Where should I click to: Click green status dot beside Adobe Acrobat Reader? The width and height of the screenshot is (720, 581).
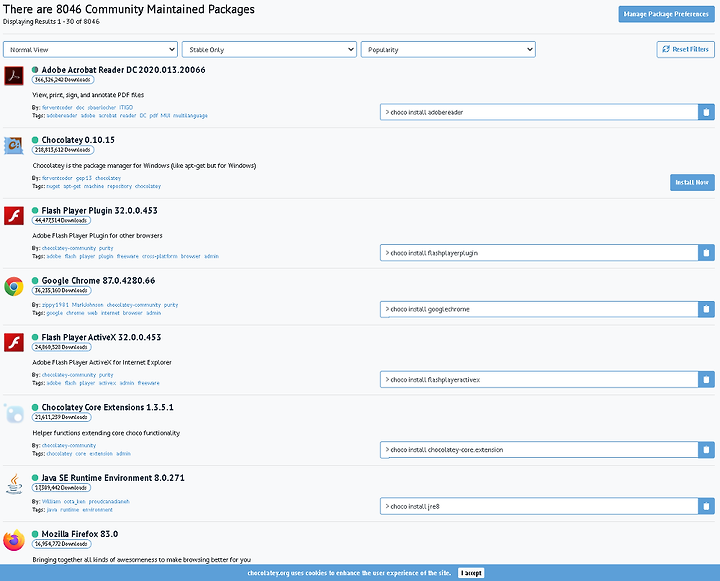(35, 70)
